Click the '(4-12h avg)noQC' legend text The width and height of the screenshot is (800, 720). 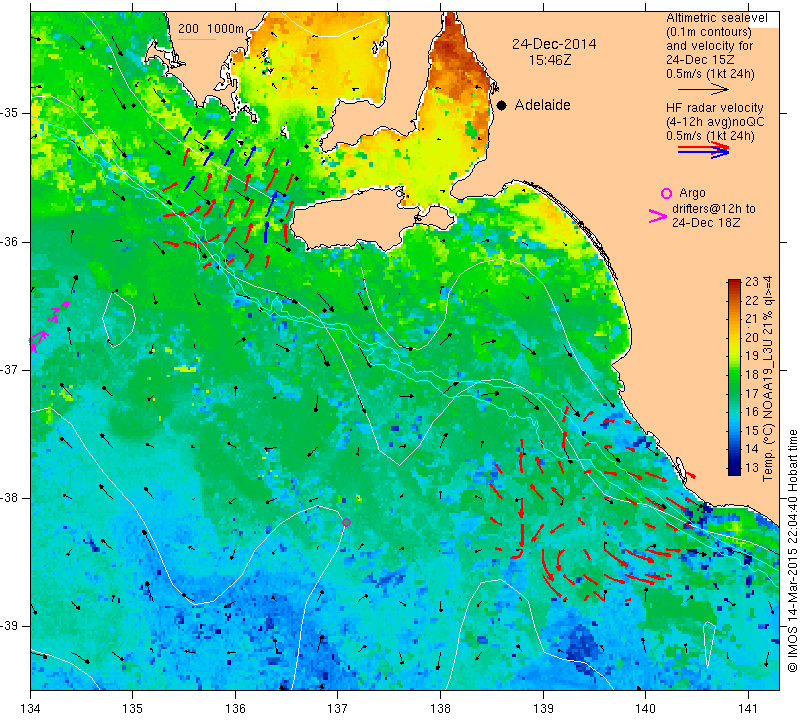click(x=715, y=122)
